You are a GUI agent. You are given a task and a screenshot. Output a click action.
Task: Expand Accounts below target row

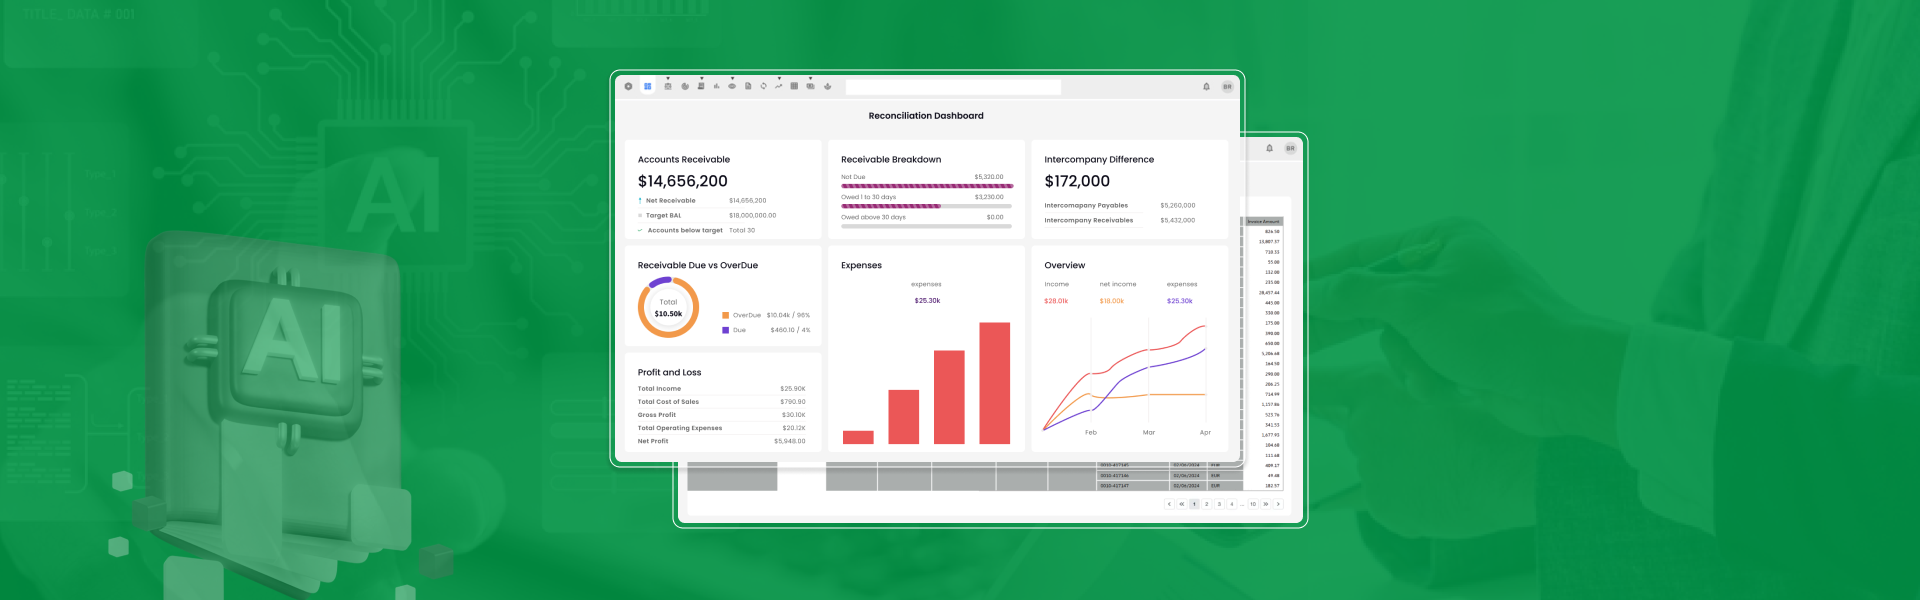tap(696, 230)
